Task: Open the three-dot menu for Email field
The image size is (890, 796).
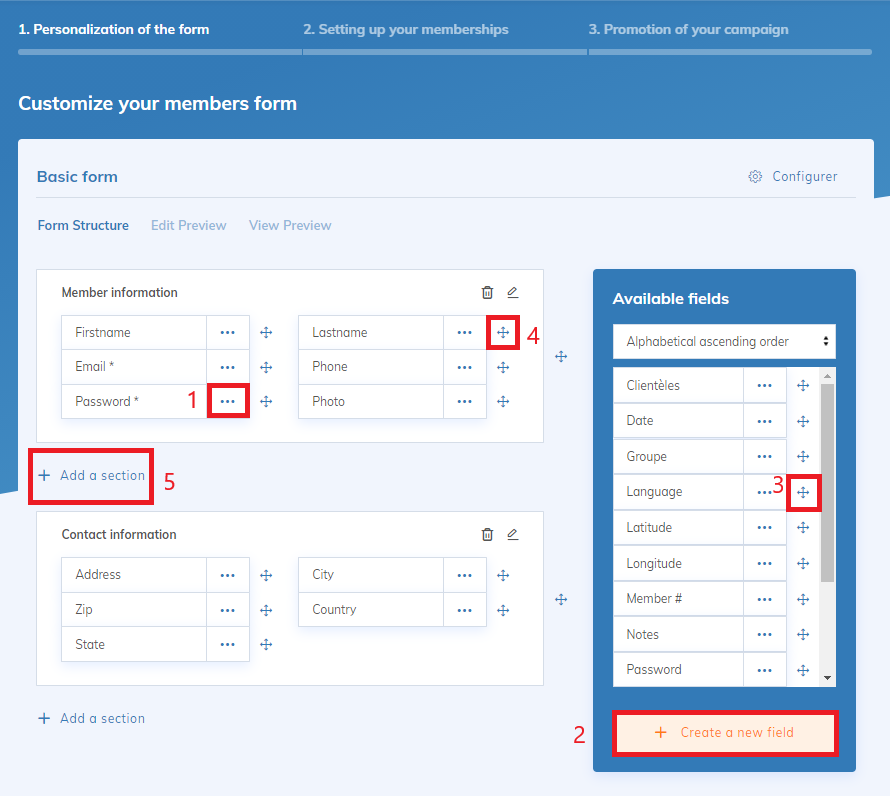Action: (x=228, y=367)
